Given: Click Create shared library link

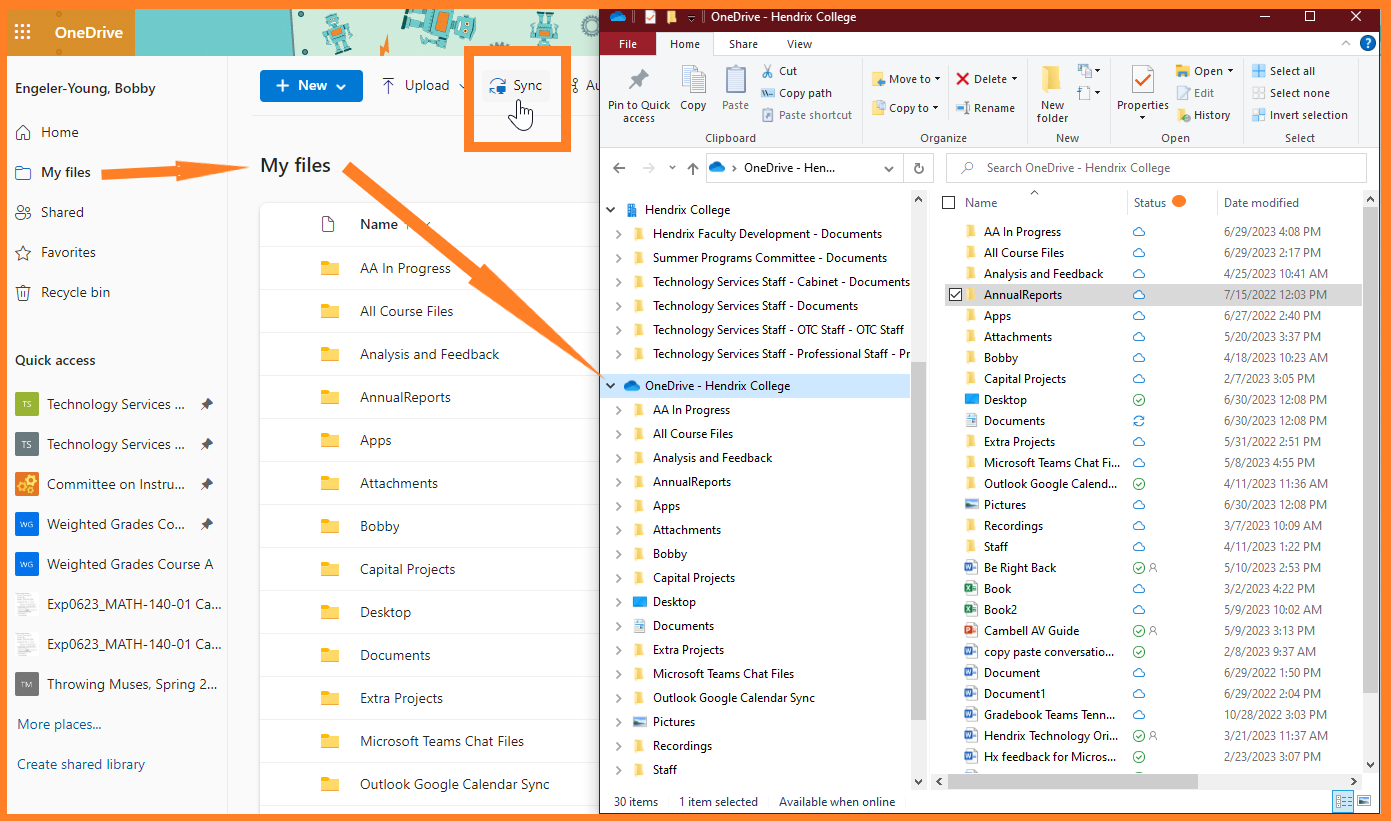Looking at the screenshot, I should [81, 764].
